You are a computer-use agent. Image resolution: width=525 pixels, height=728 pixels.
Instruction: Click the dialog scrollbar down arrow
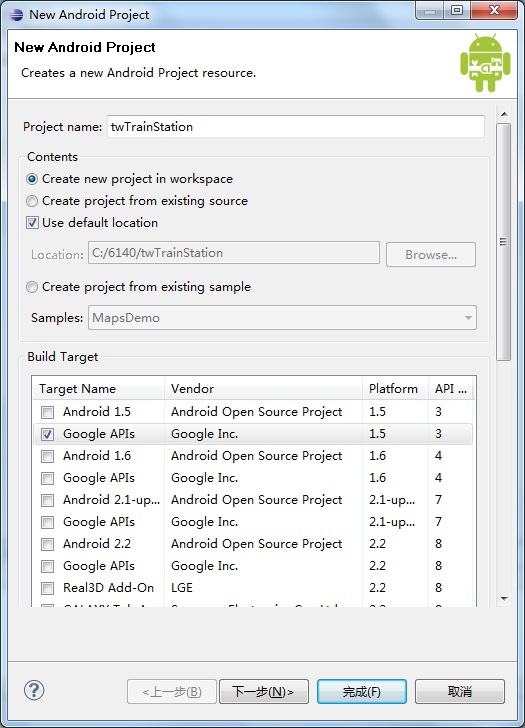504,599
